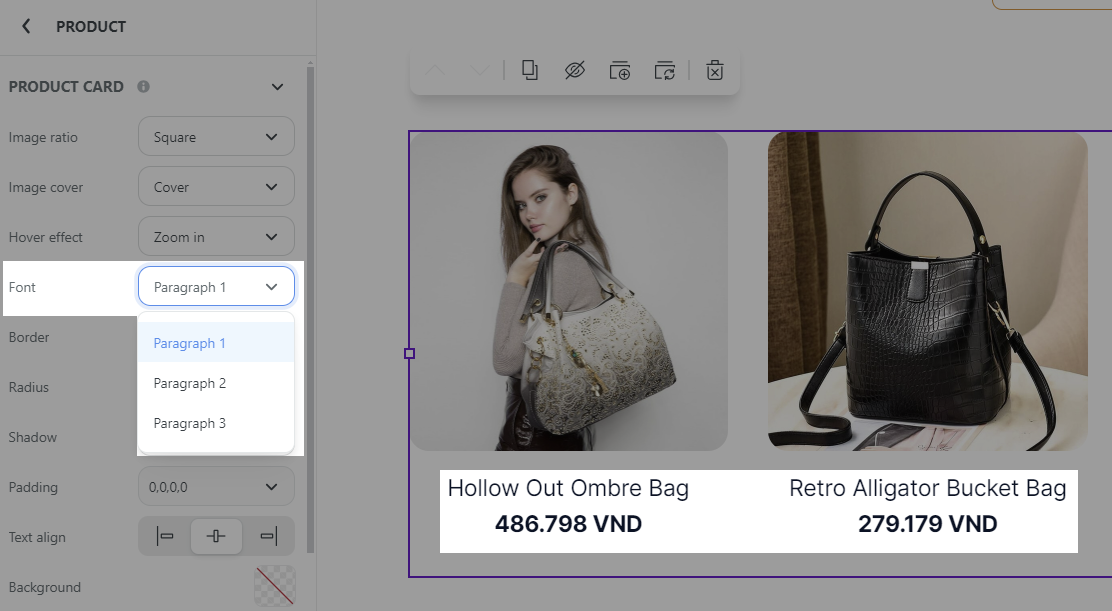Screen dimensions: 1112x611
Task: Click the replace block refresh icon
Action: click(x=665, y=70)
